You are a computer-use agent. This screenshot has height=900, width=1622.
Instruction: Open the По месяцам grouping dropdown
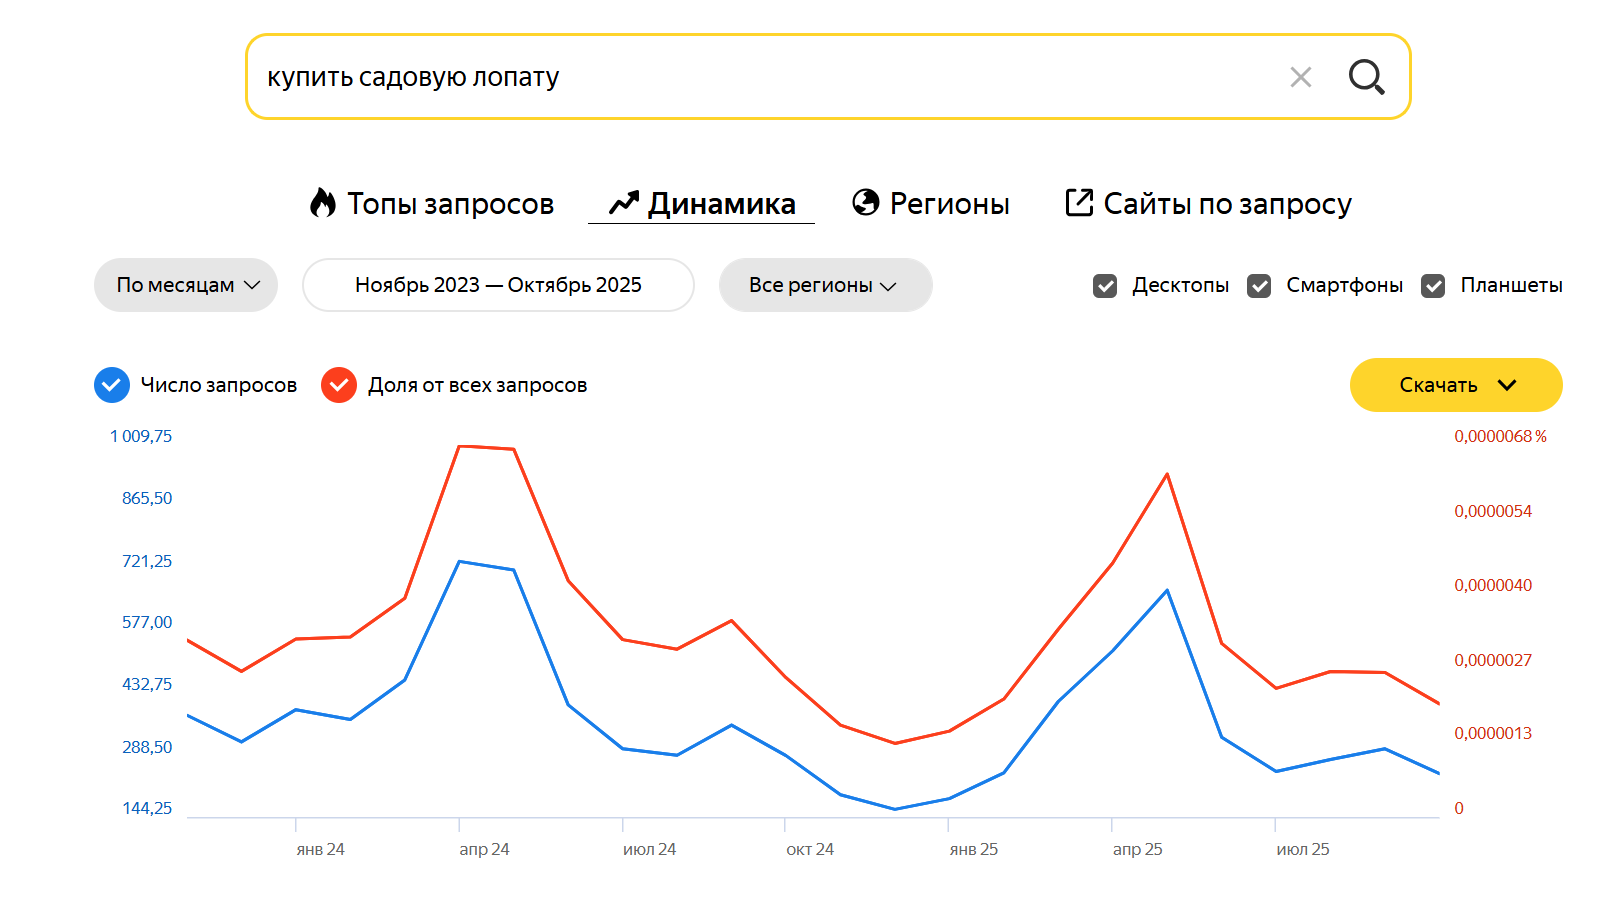point(186,285)
